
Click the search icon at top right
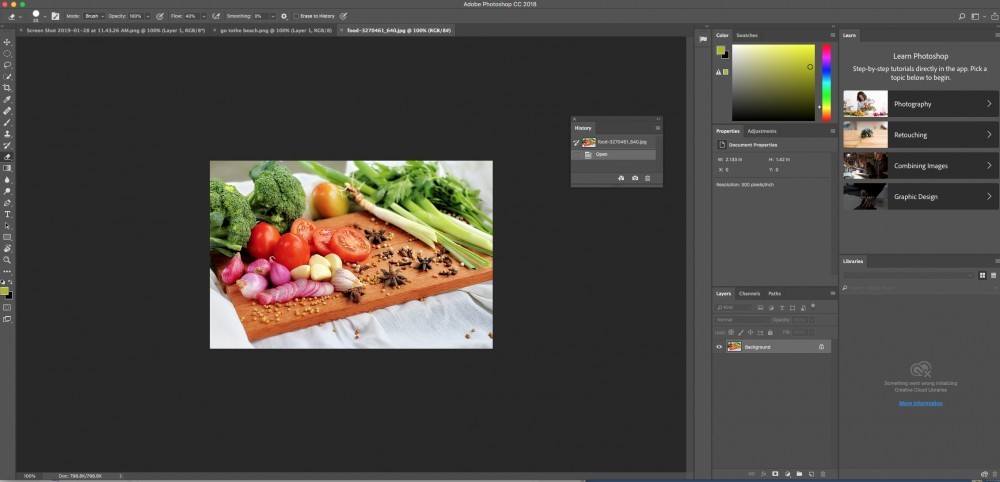pos(962,16)
